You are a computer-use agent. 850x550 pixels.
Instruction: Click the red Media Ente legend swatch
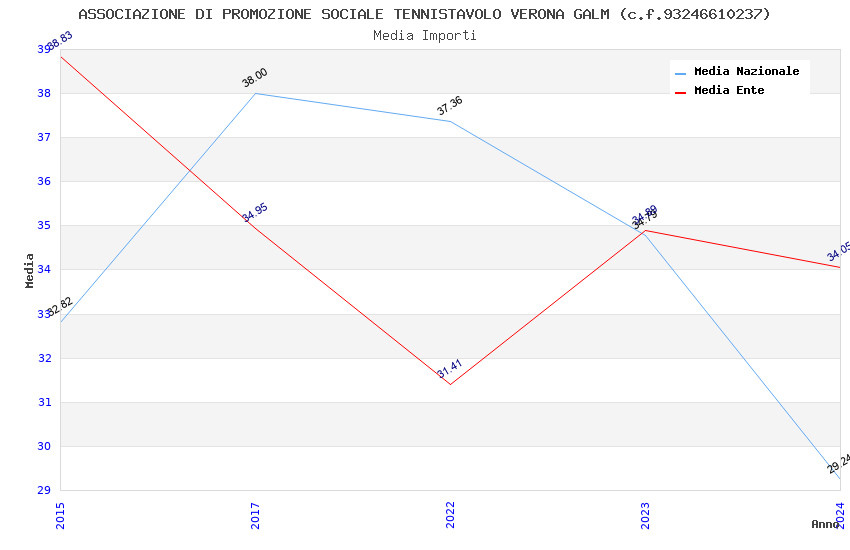click(x=681, y=91)
